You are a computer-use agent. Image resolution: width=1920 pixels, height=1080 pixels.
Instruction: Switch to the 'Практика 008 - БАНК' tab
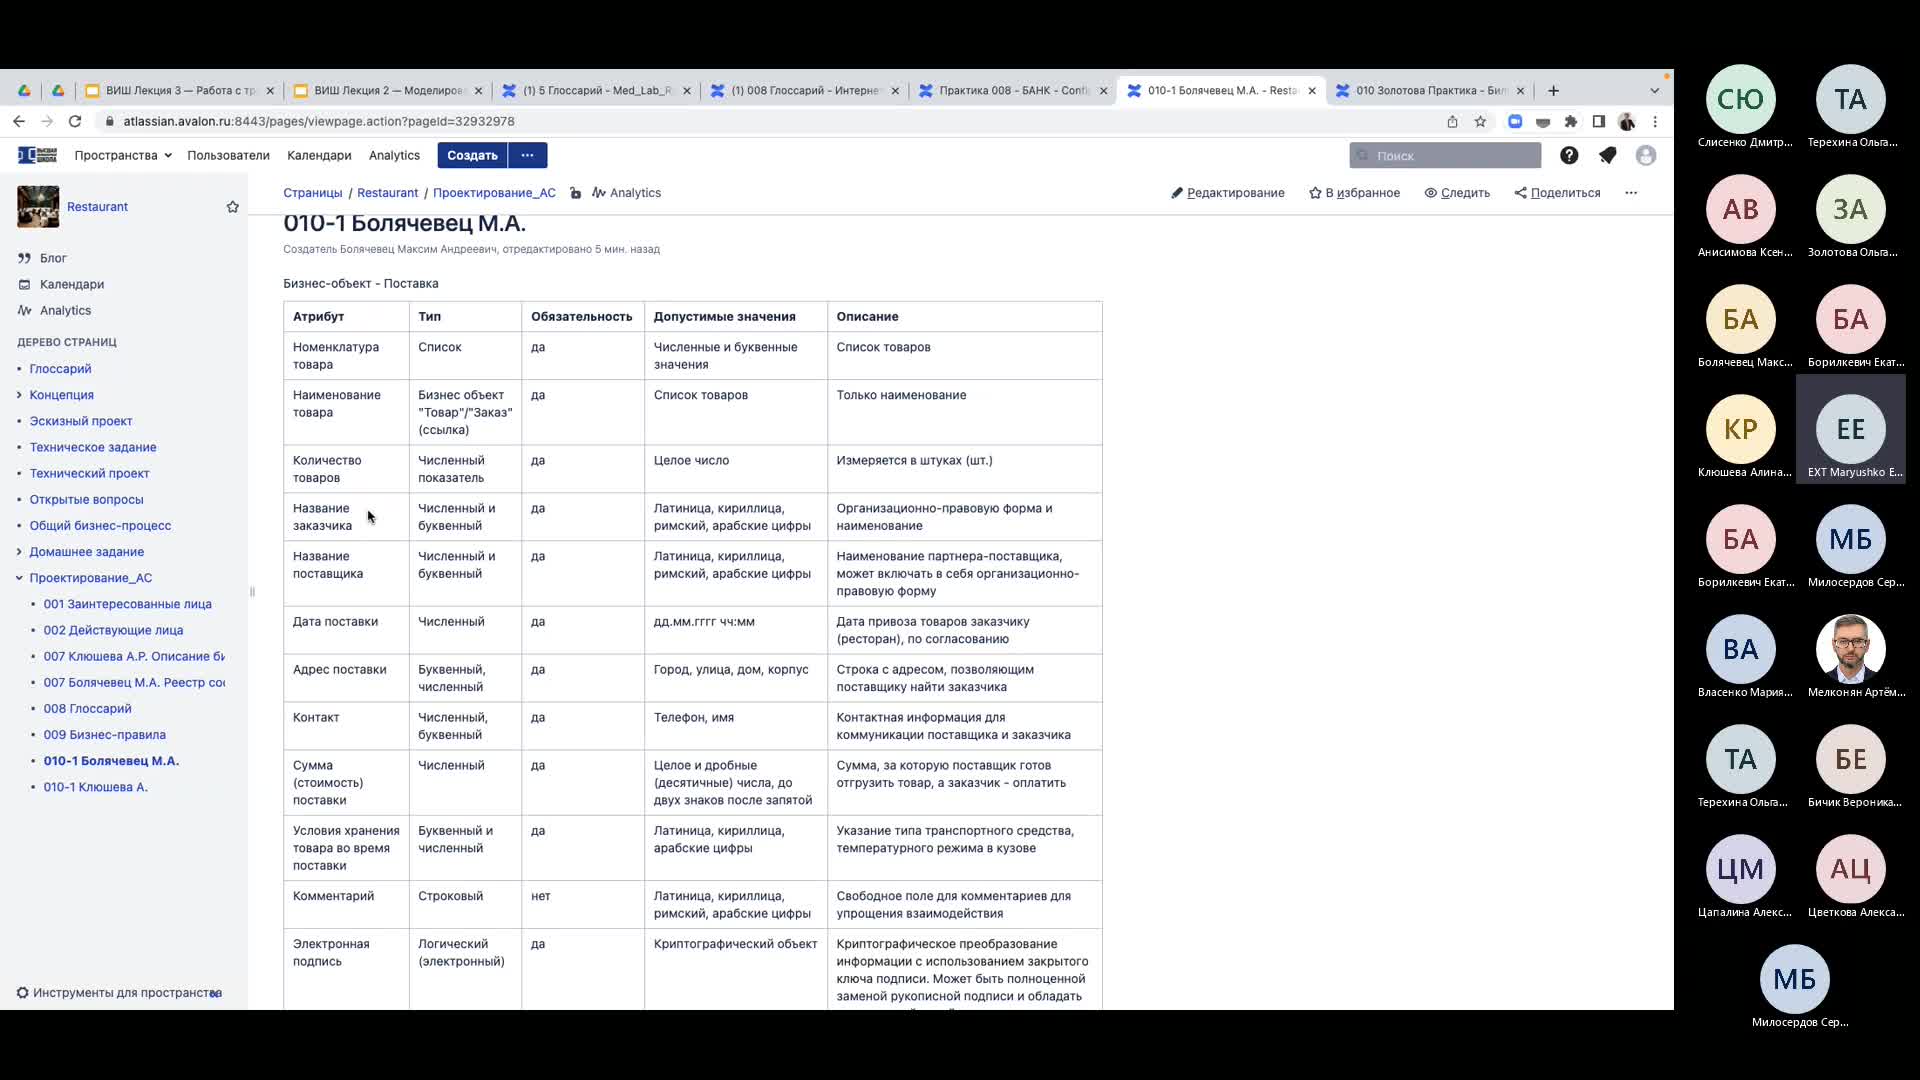[1013, 90]
